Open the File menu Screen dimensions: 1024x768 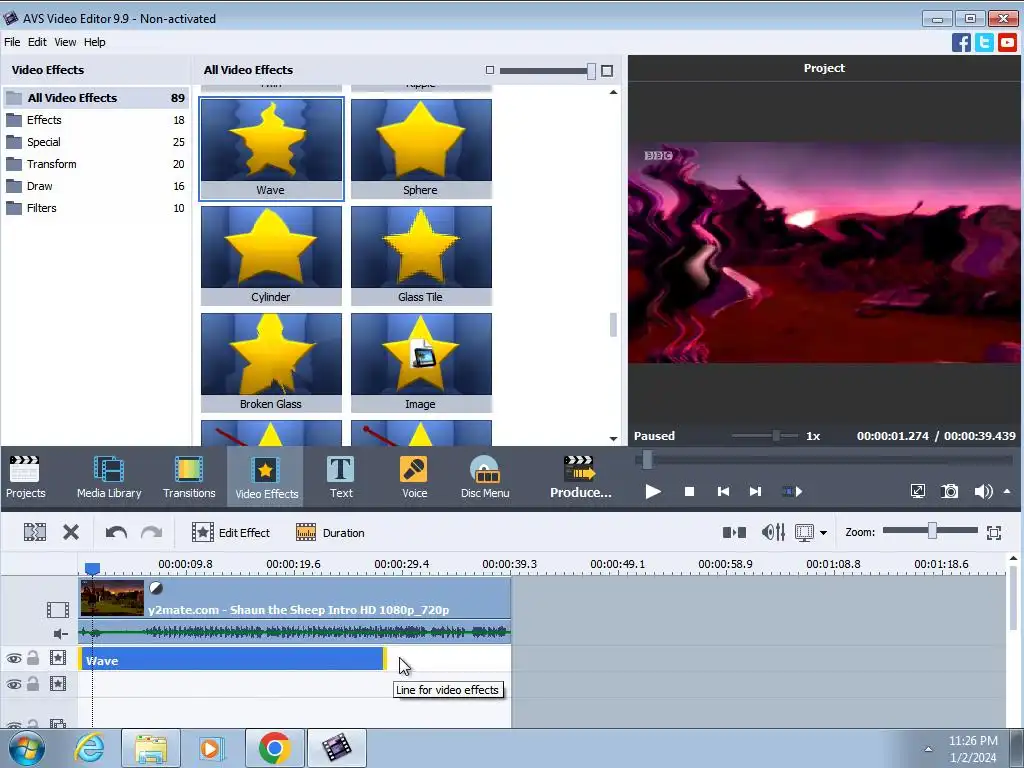(x=12, y=42)
